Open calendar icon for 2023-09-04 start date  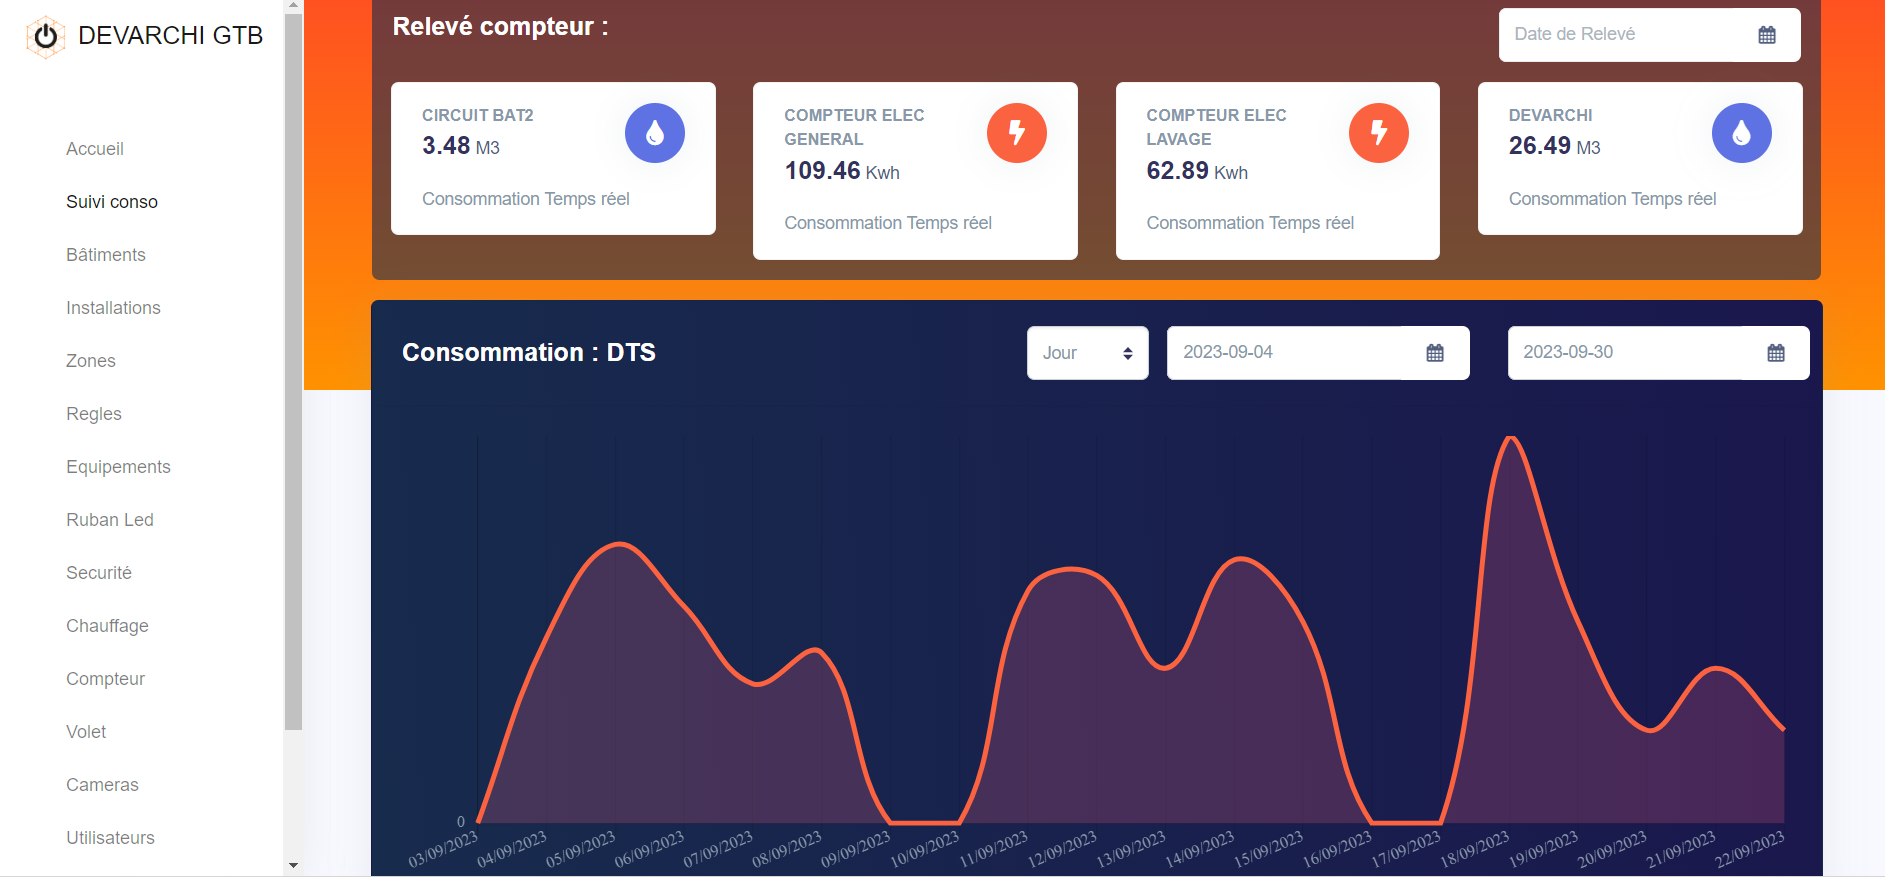click(x=1434, y=353)
